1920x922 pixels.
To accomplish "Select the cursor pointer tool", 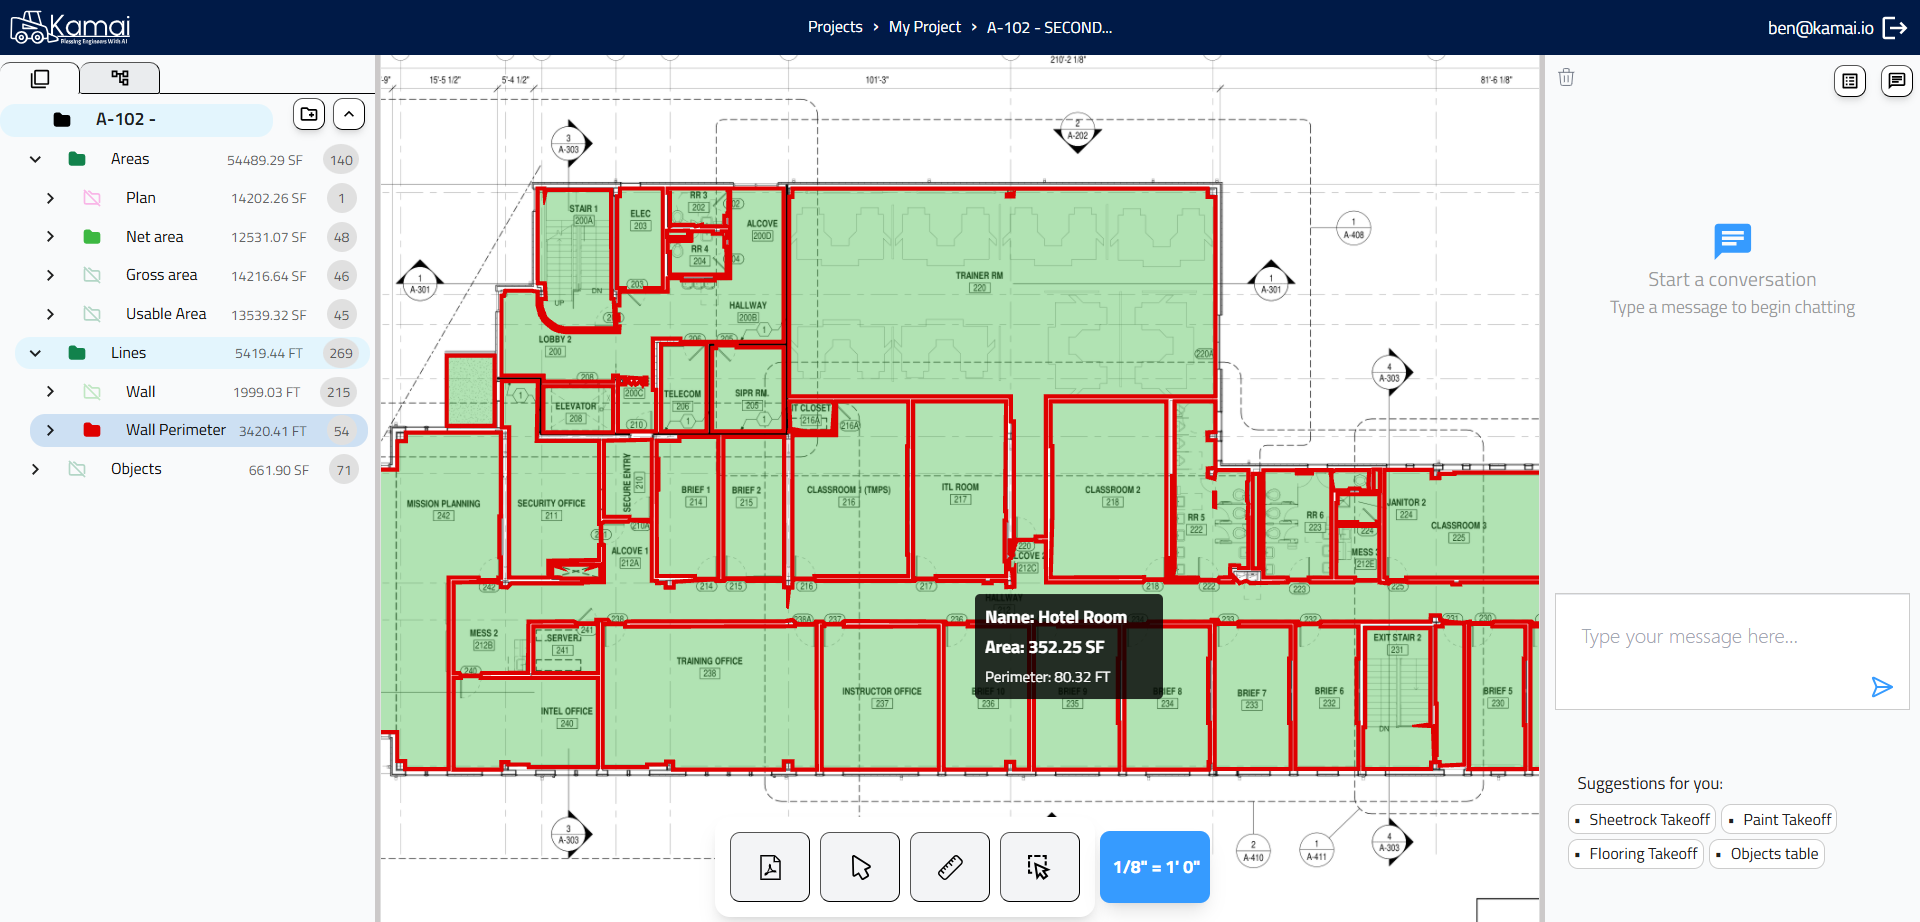I will click(859, 867).
